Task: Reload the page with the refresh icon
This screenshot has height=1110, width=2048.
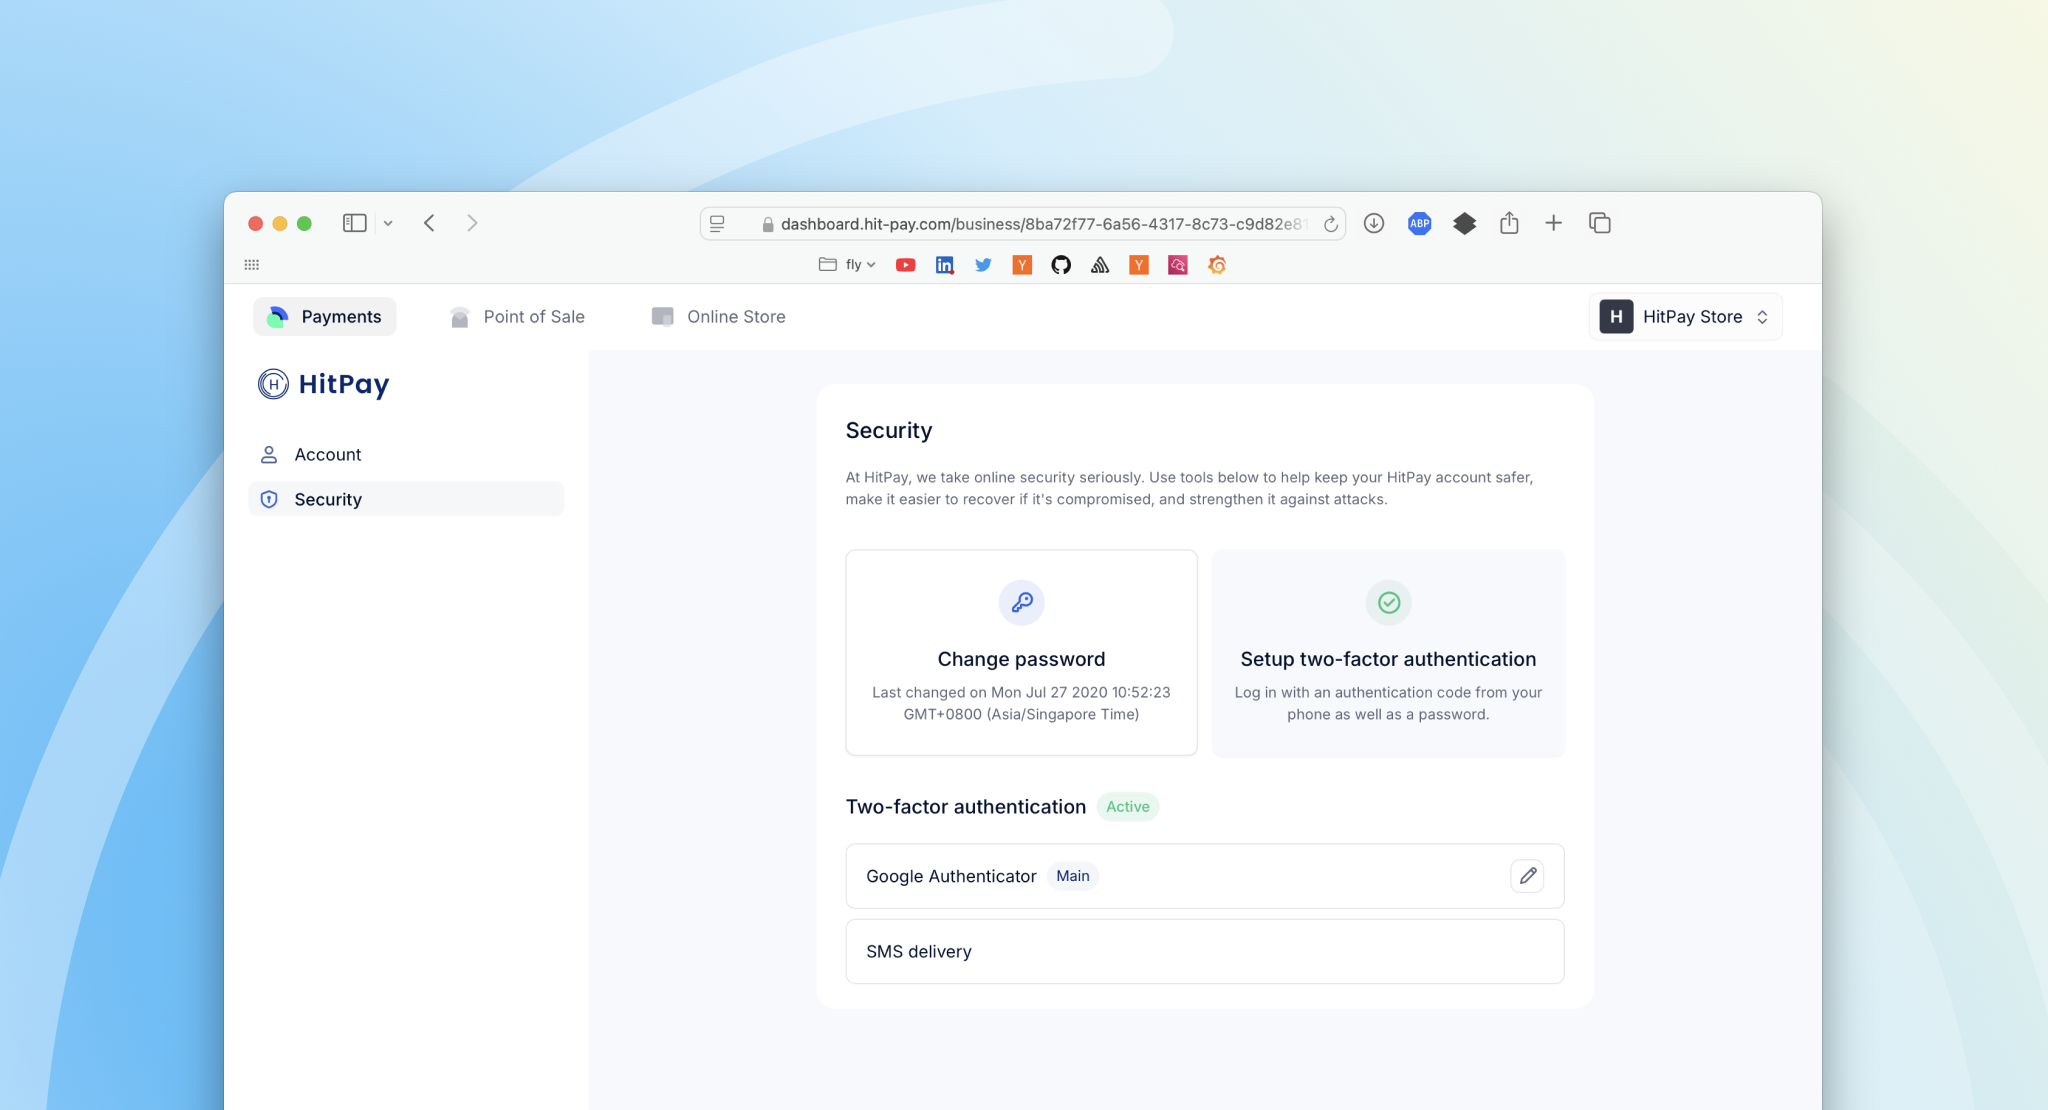Action: point(1330,224)
